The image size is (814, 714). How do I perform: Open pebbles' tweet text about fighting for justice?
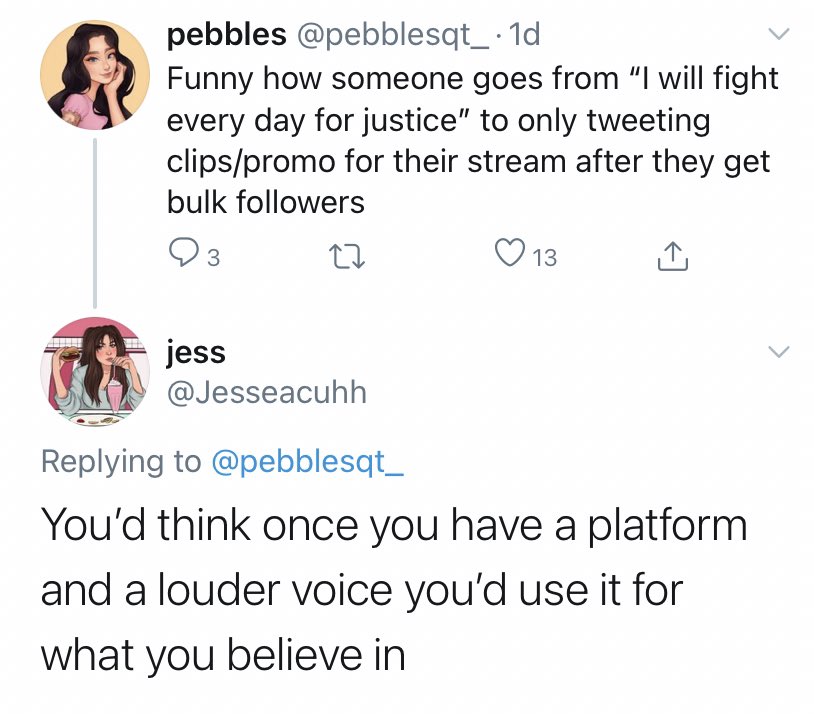470,140
